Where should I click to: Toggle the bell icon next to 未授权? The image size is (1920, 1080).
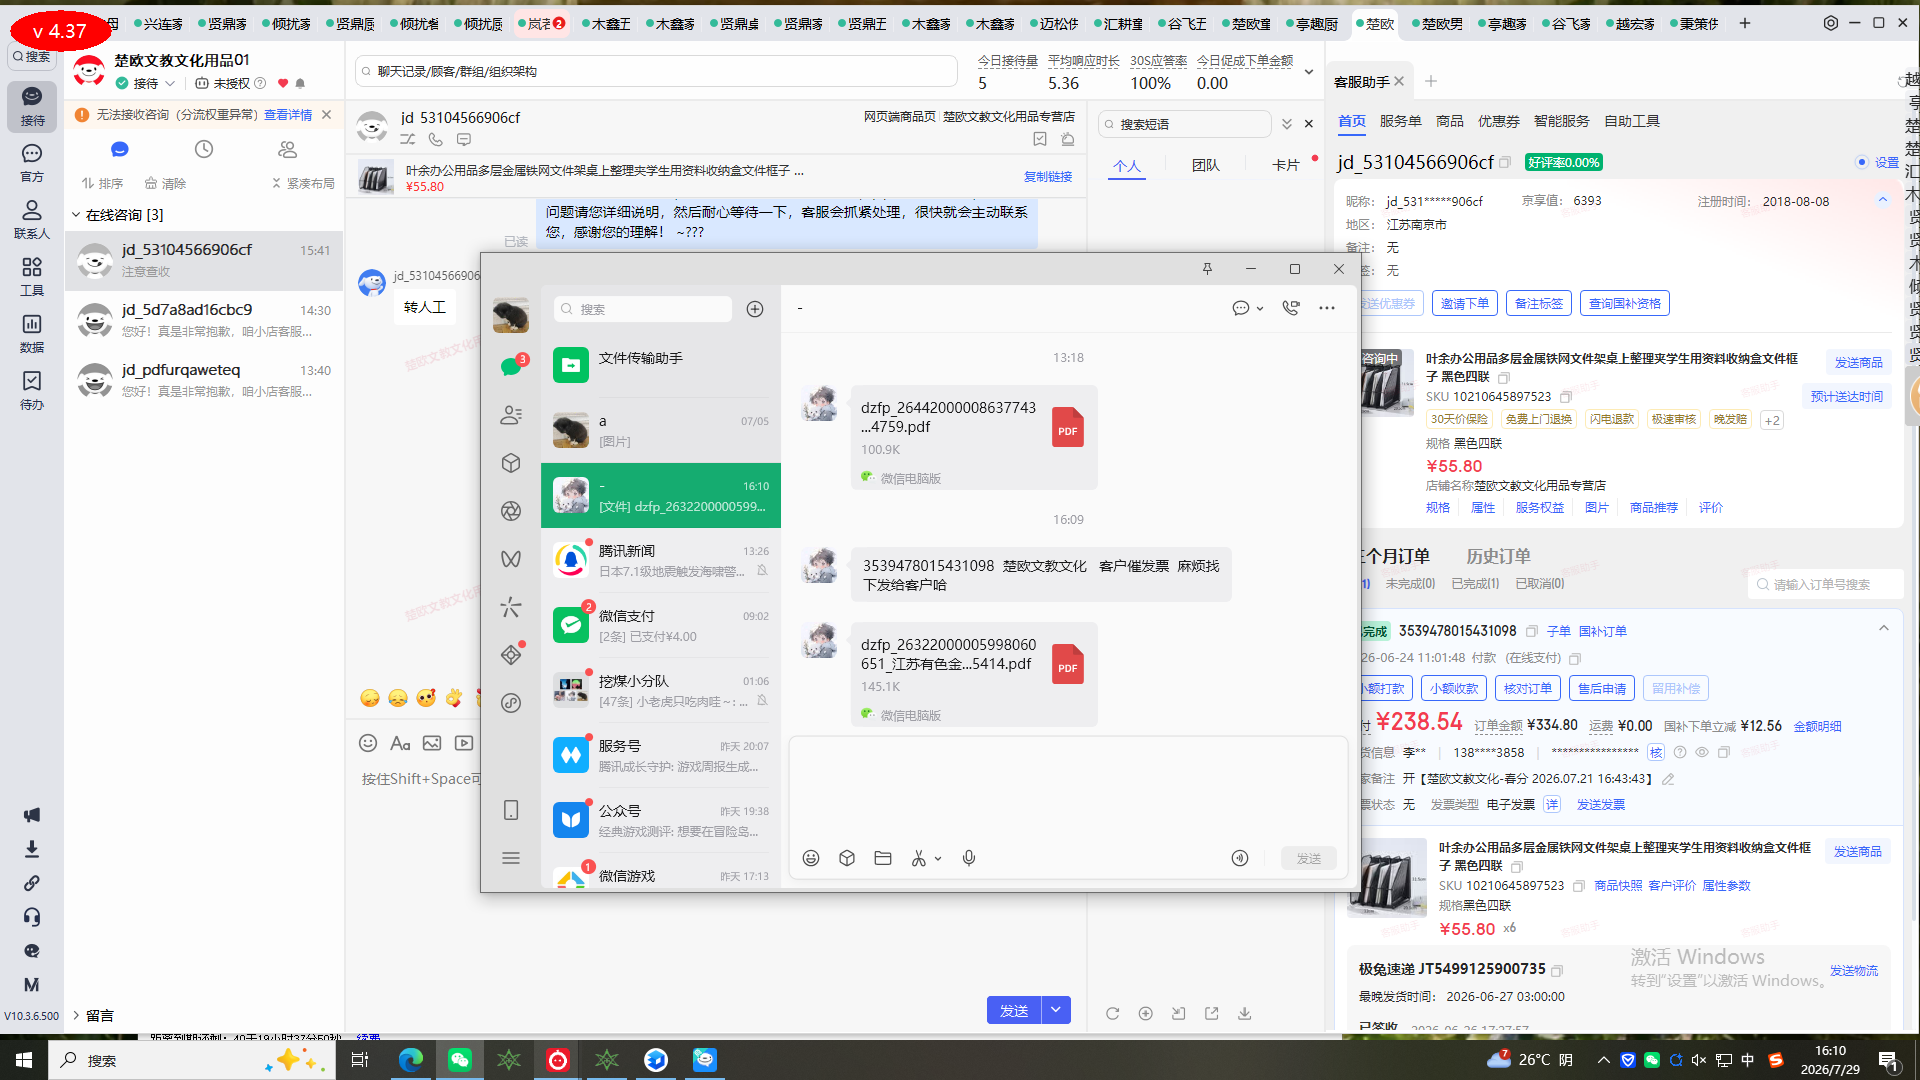tap(300, 84)
